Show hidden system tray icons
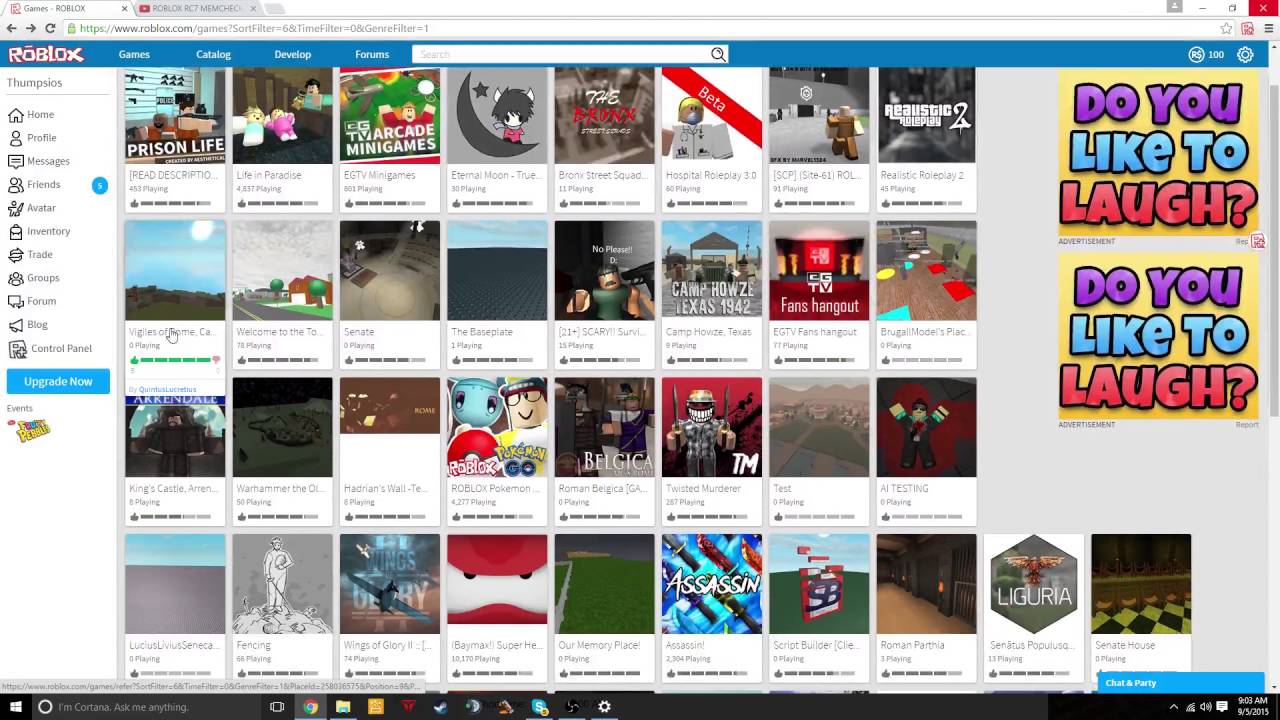This screenshot has height=720, width=1280. [x=1174, y=706]
